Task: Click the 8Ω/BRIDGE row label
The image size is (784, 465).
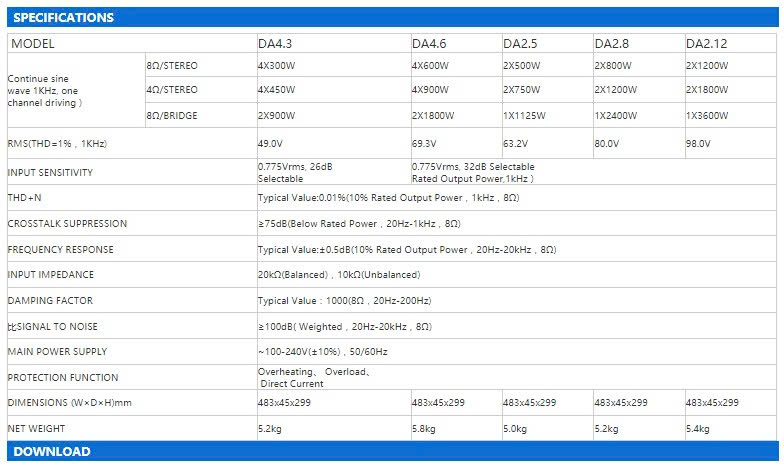Action: click(174, 116)
